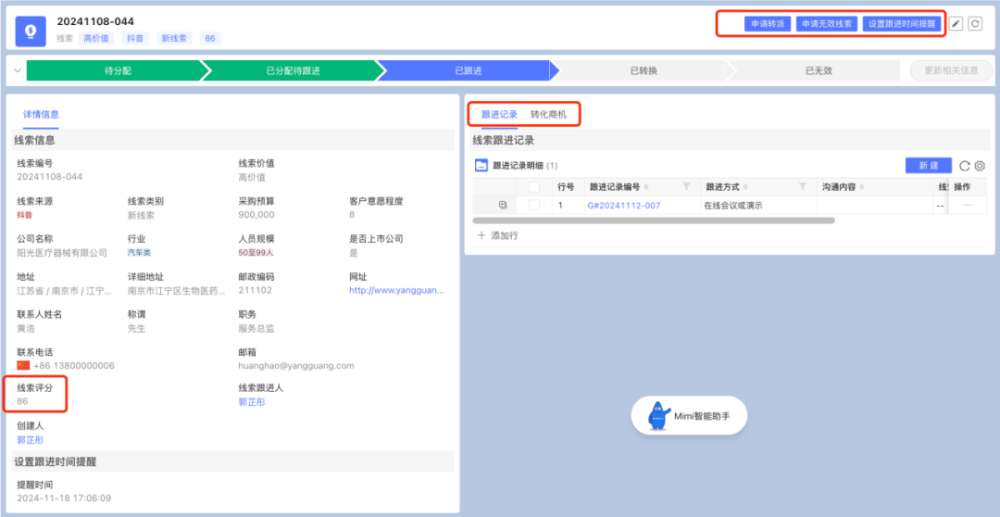Switch to the 转化商机 tab
The height and width of the screenshot is (517, 1000).
coord(548,115)
